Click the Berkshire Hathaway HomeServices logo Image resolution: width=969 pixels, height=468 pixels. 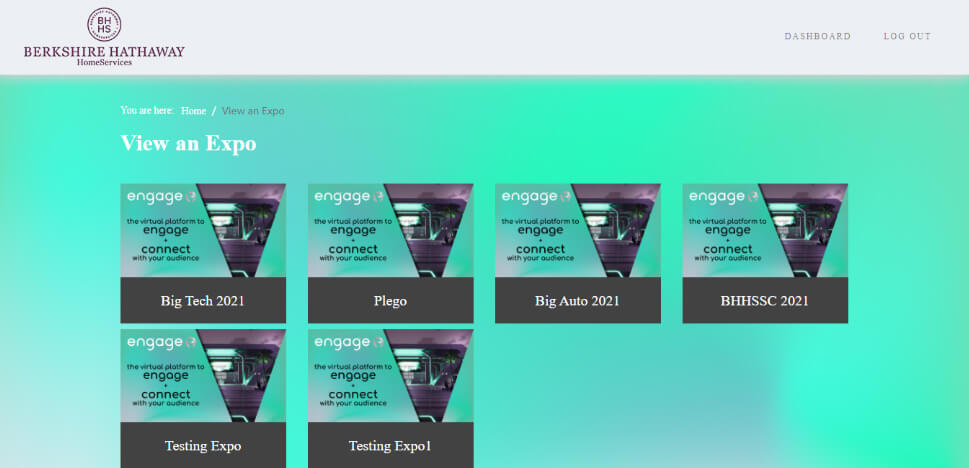click(104, 36)
